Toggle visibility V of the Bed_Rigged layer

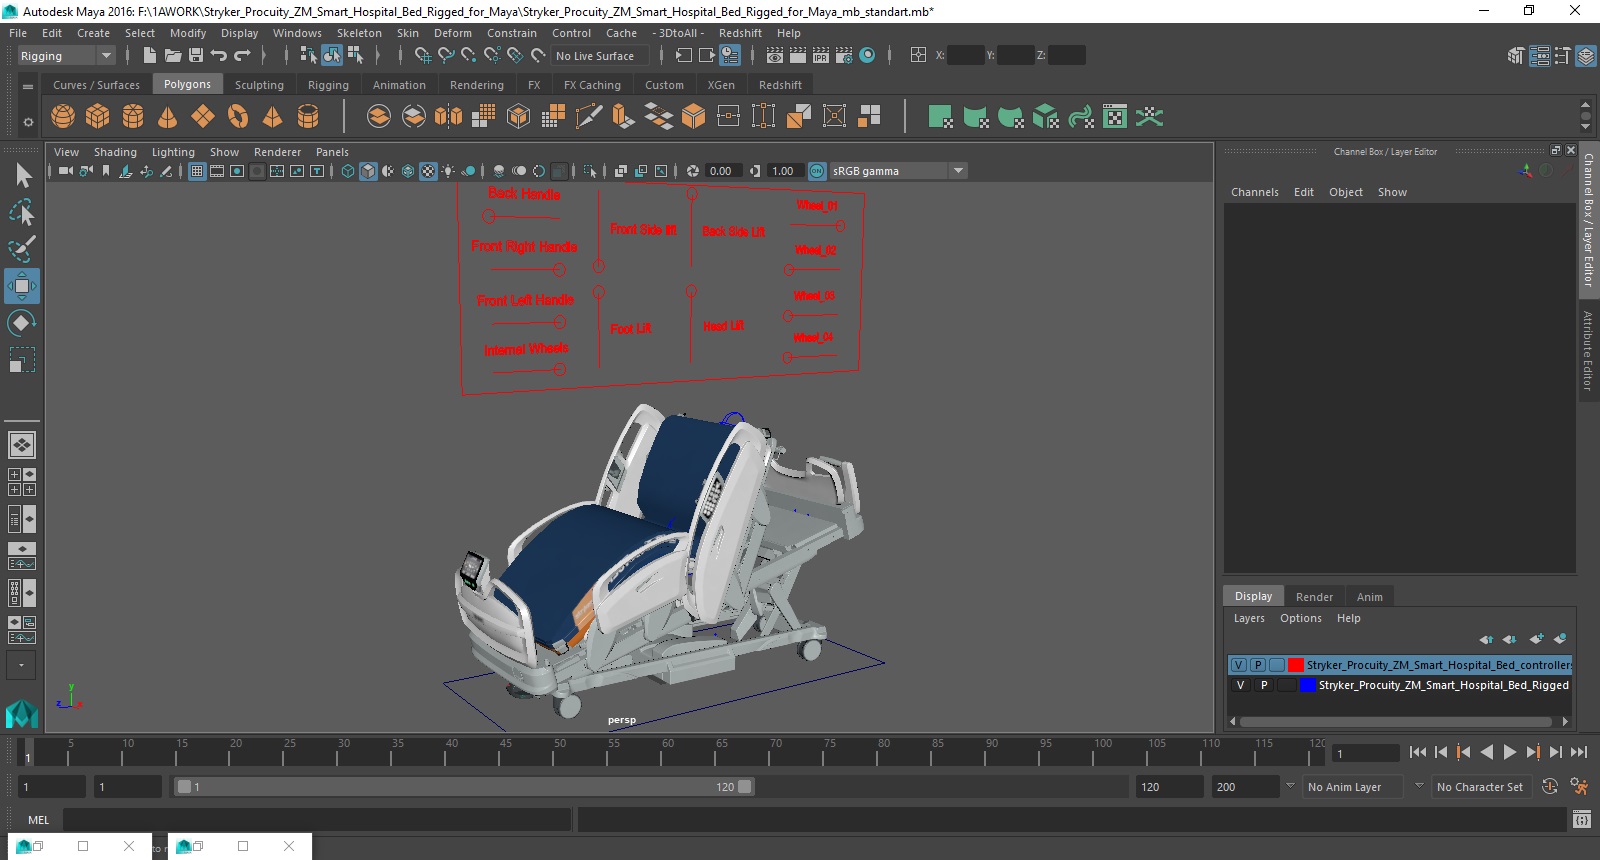1240,685
